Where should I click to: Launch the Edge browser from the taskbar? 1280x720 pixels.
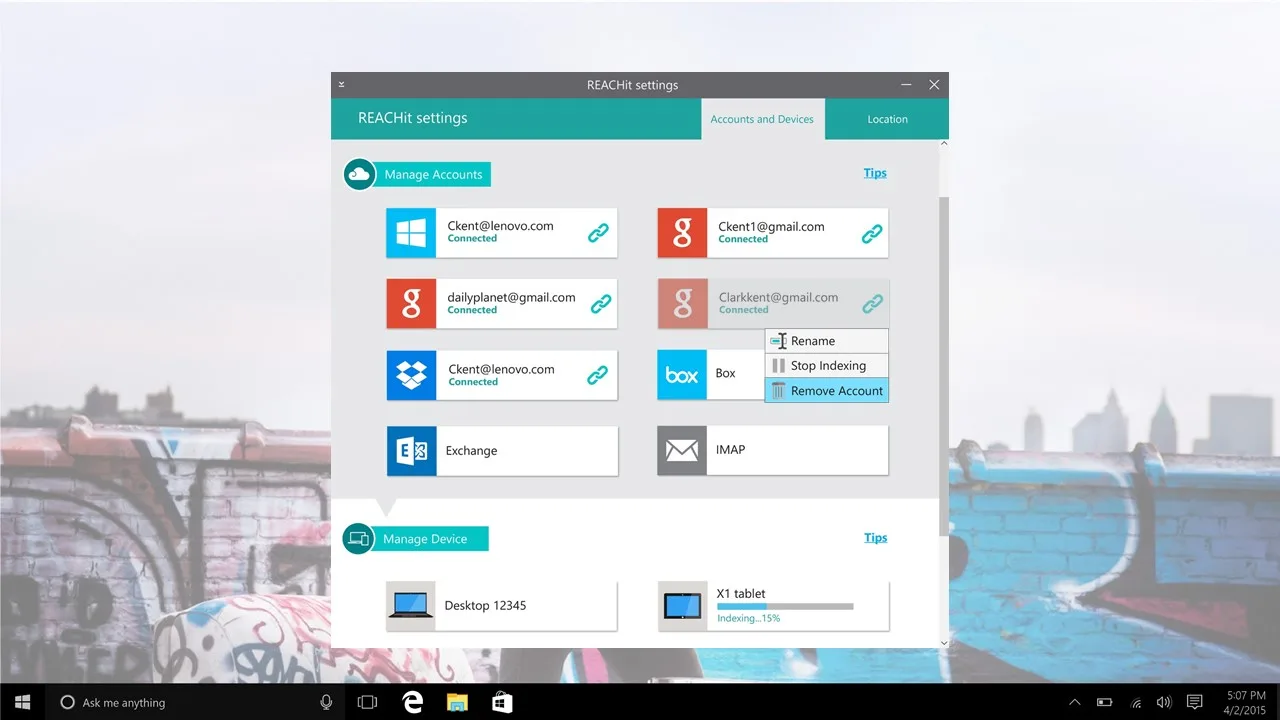pyautogui.click(x=412, y=702)
